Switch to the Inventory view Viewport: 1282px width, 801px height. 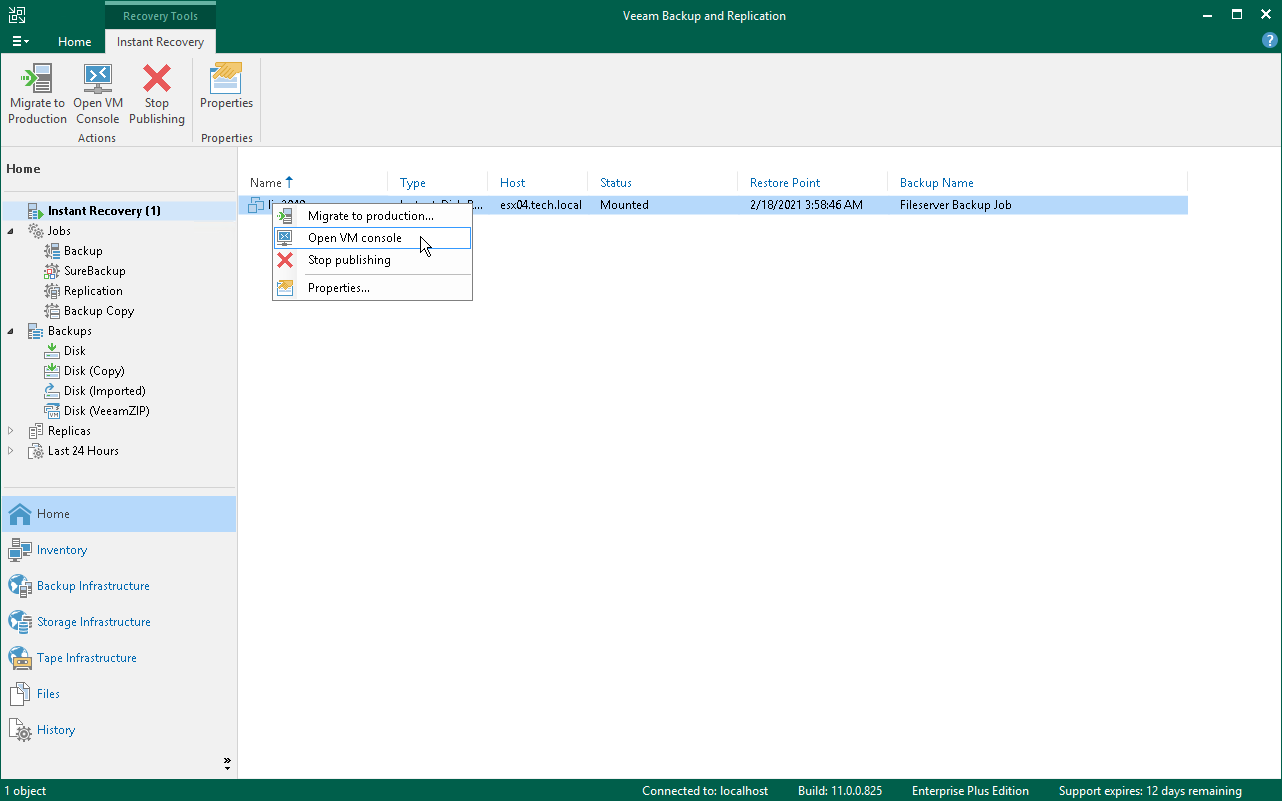click(x=62, y=549)
